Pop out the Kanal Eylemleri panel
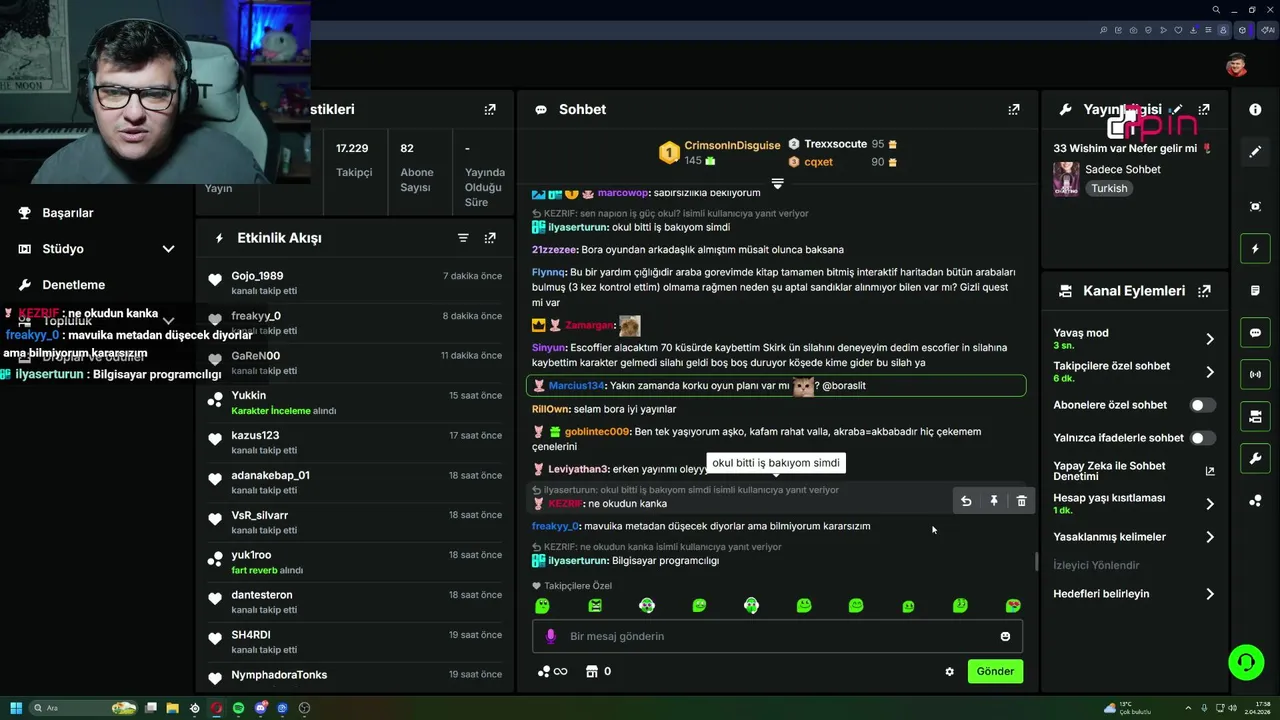Image resolution: width=1280 pixels, height=720 pixels. tap(1204, 291)
